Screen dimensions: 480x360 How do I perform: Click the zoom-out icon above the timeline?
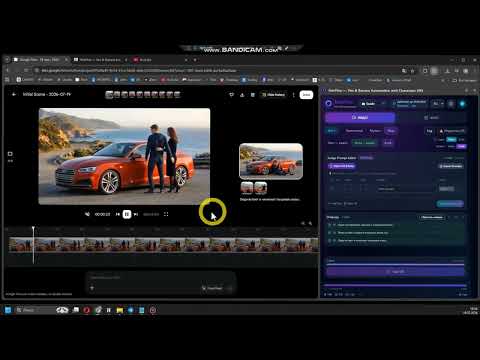[x=303, y=223]
